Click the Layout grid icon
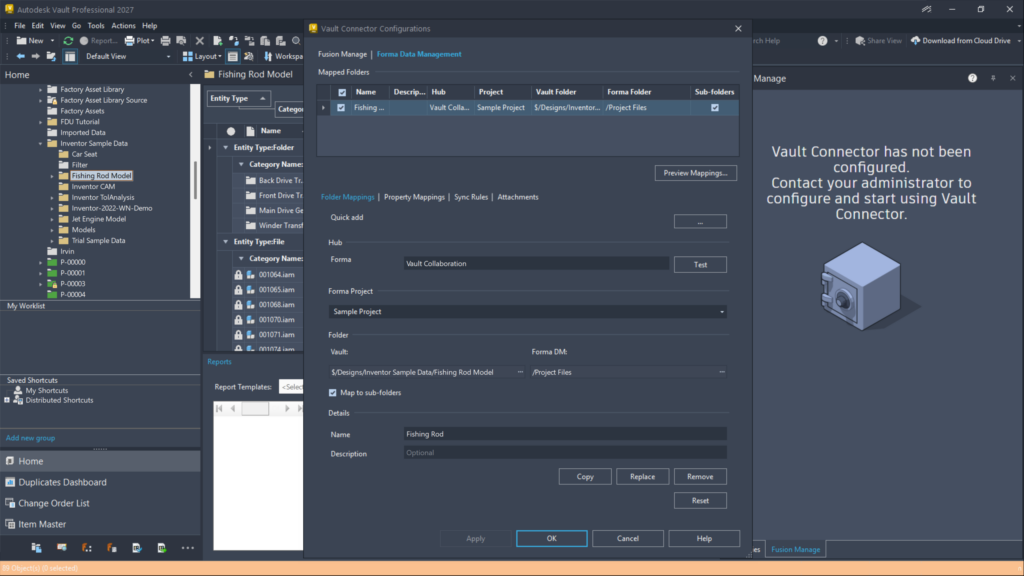 [x=187, y=56]
